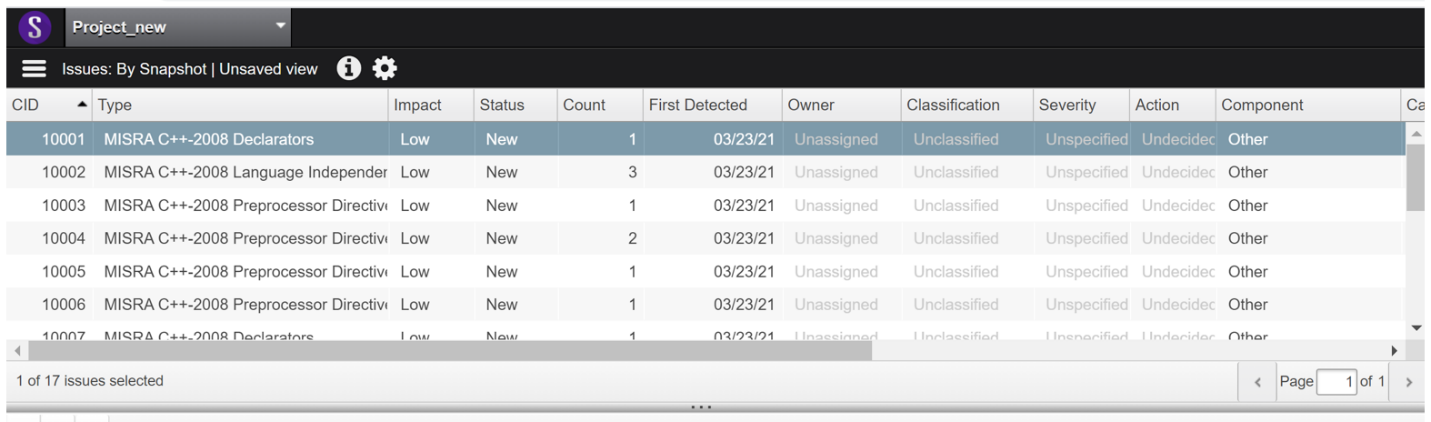Click the Component column header
The image size is (1431, 422).
(x=1310, y=105)
